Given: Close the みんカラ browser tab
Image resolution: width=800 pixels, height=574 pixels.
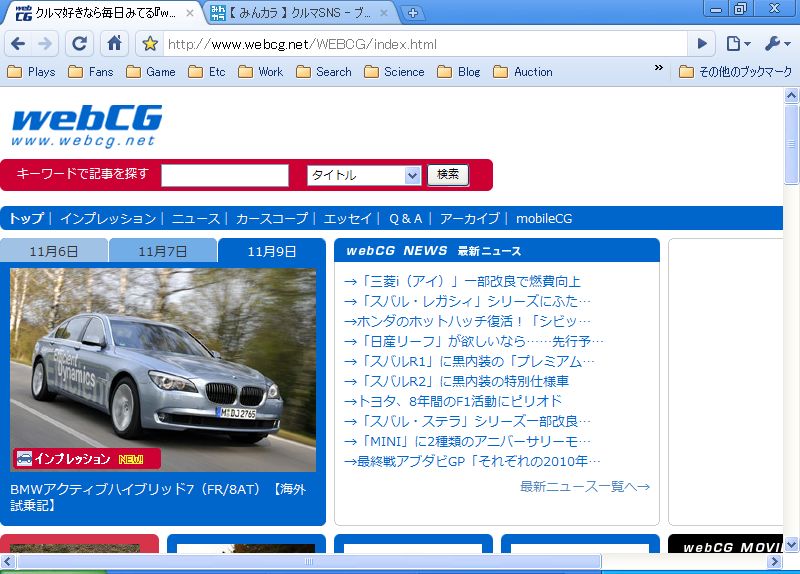Looking at the screenshot, I should pos(384,13).
